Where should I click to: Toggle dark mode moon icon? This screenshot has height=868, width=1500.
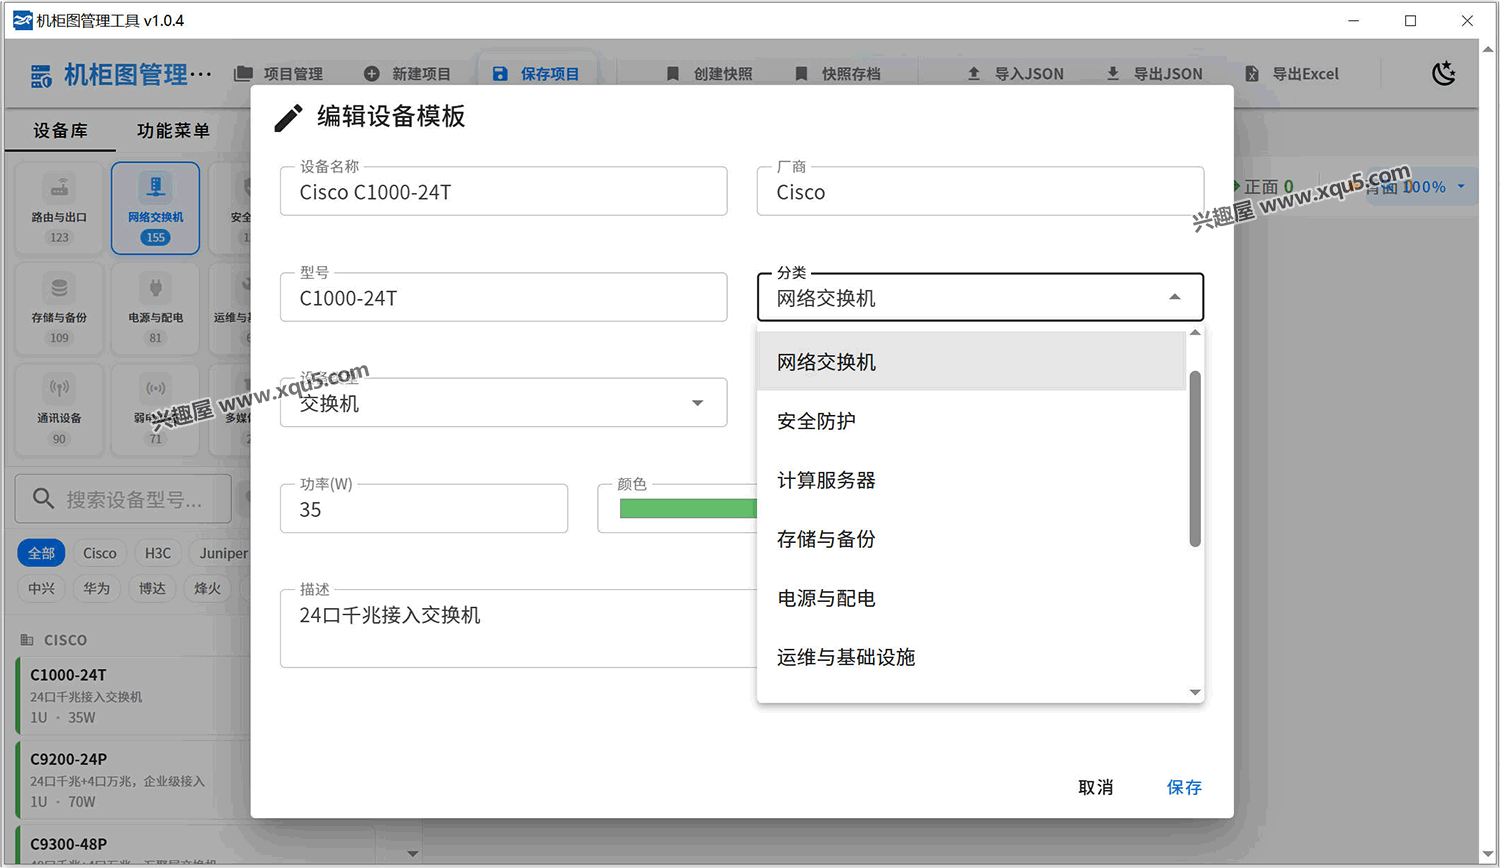click(1443, 73)
